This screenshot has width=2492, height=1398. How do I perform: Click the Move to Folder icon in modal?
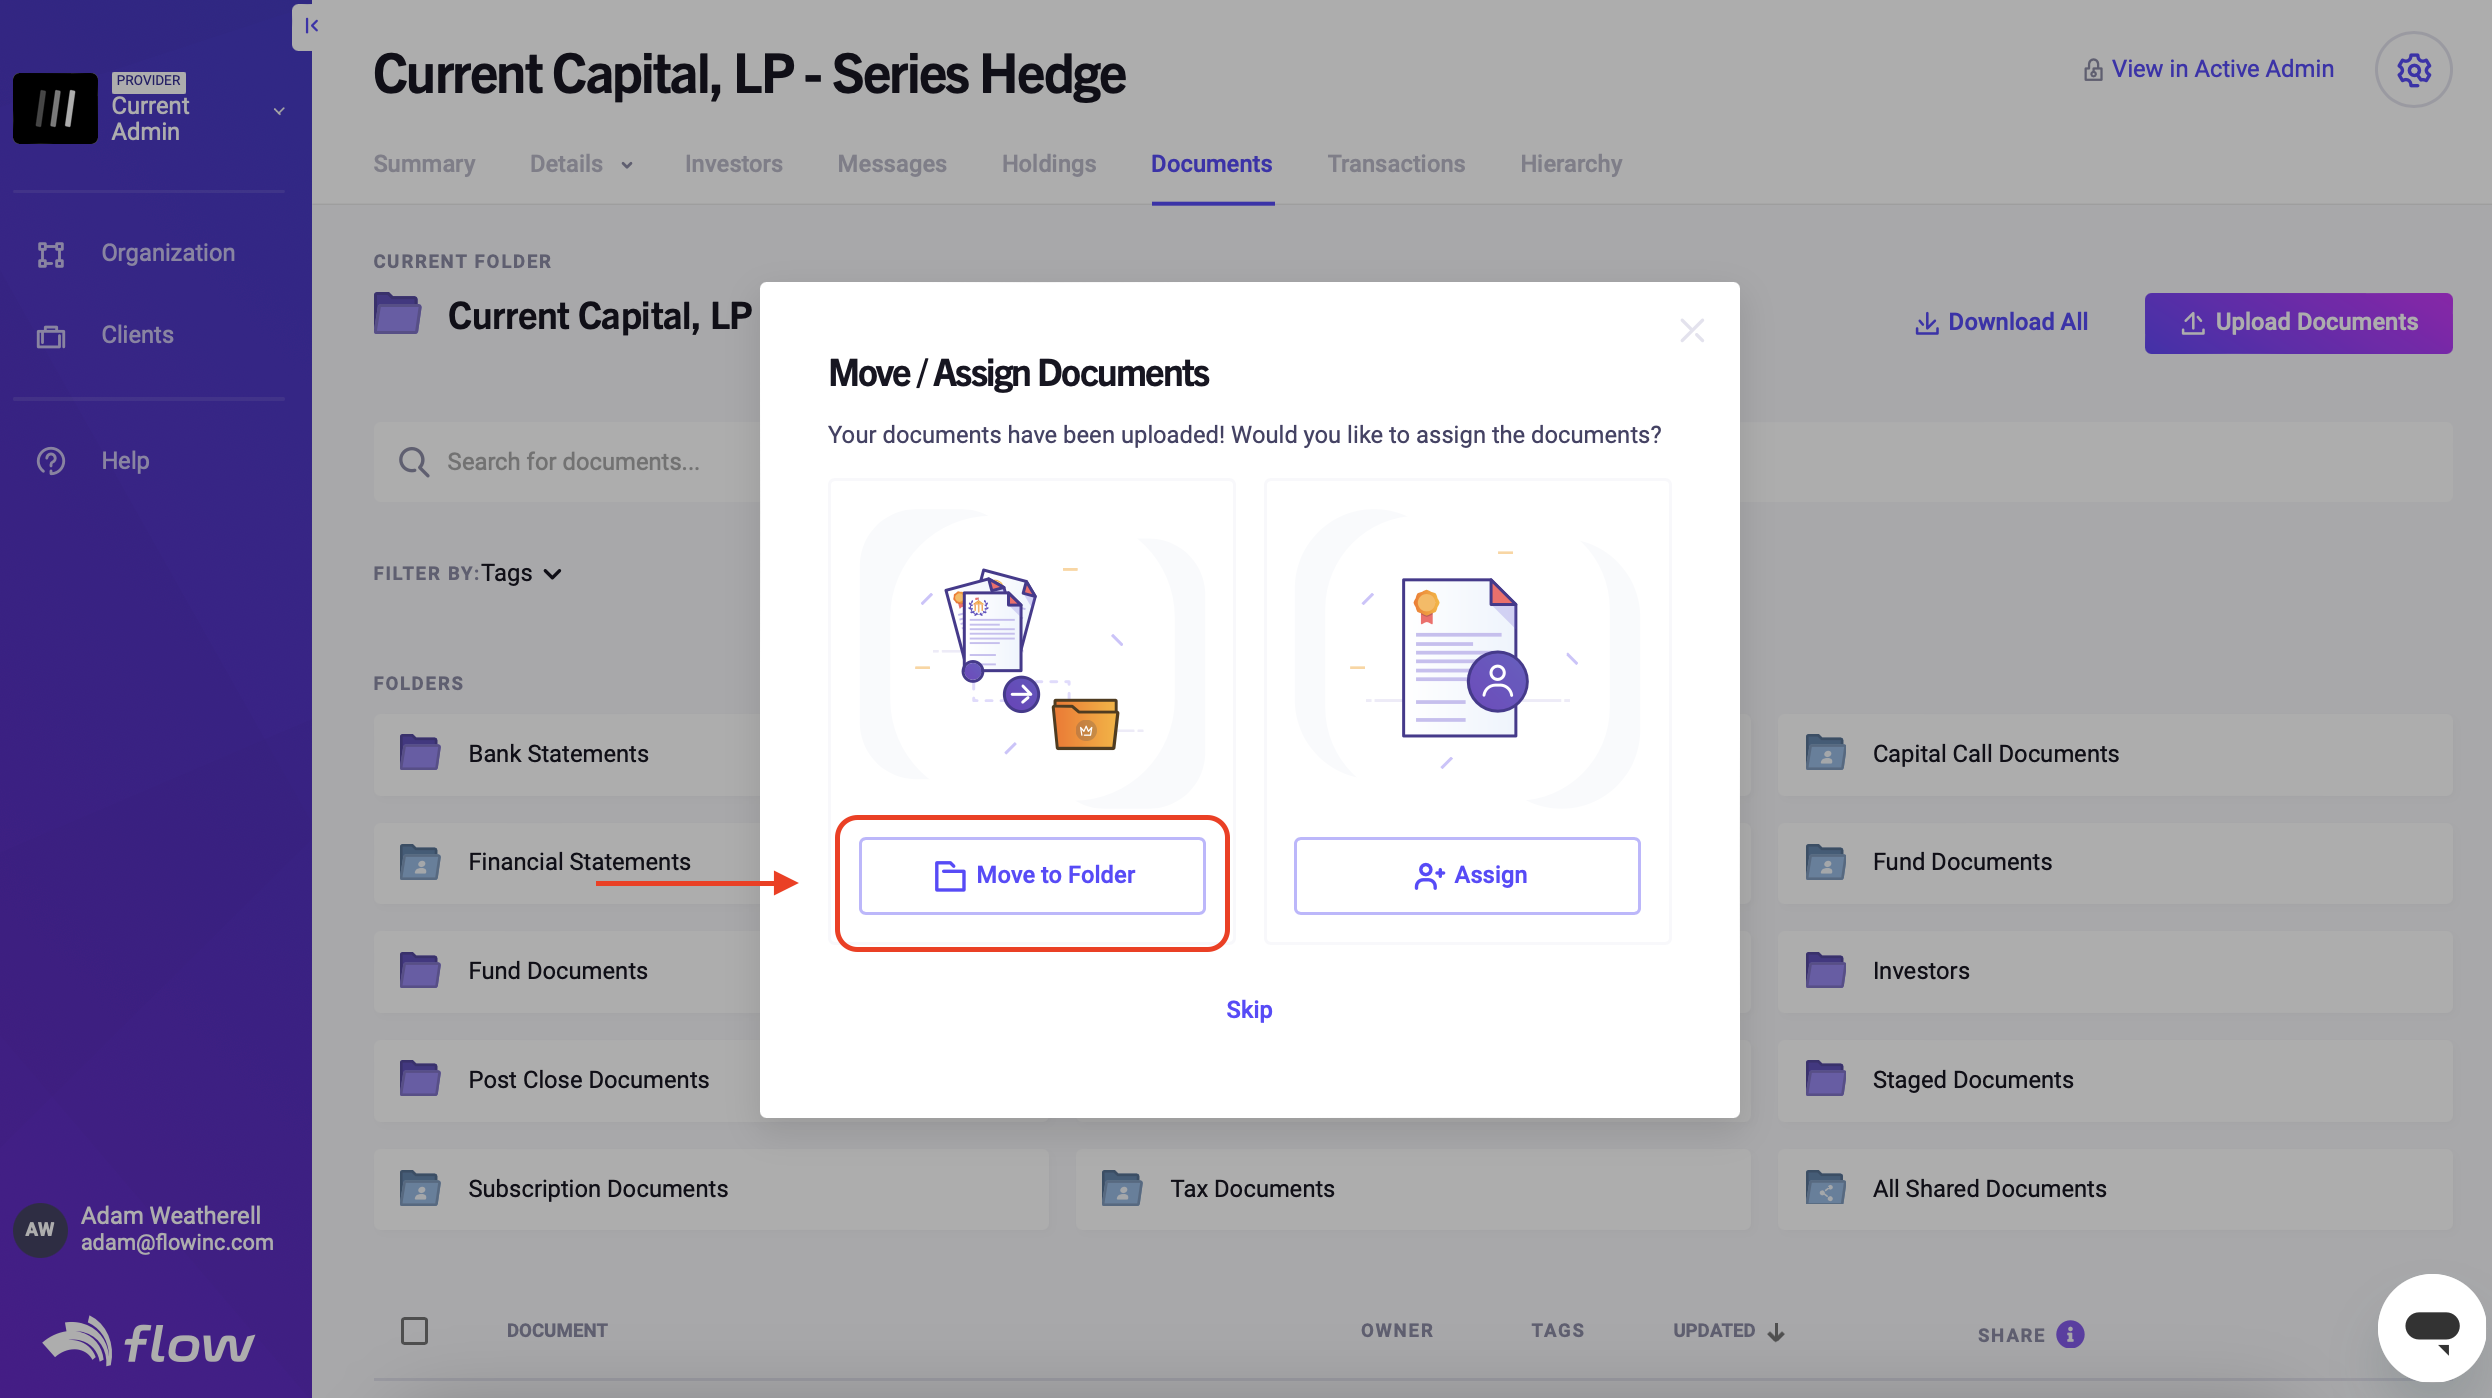tap(948, 876)
